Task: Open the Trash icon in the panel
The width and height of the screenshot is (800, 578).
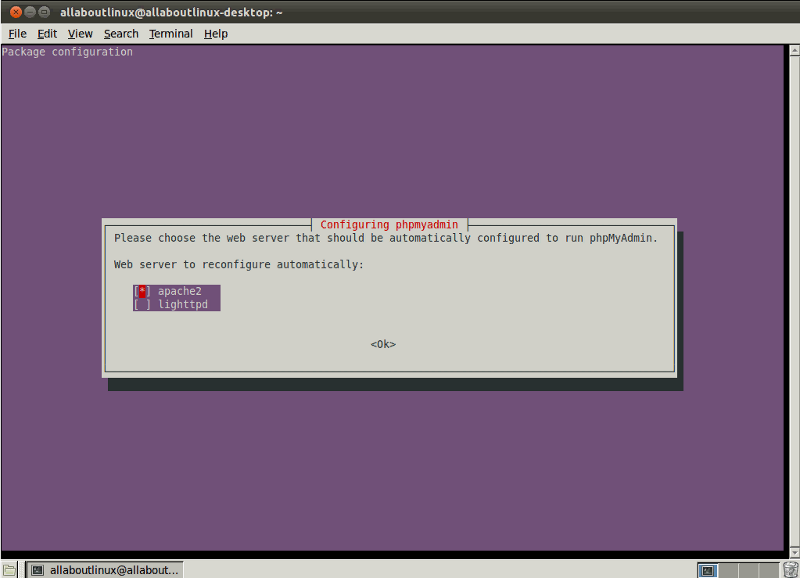Action: tap(791, 570)
